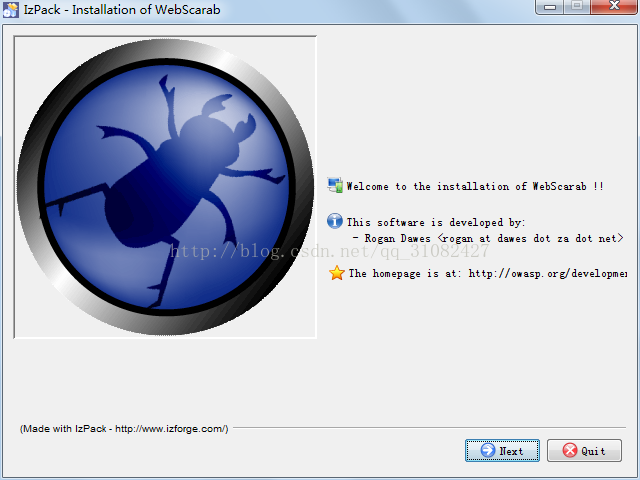The width and height of the screenshot is (640, 480).
Task: Click the Next button
Action: click(x=502, y=451)
